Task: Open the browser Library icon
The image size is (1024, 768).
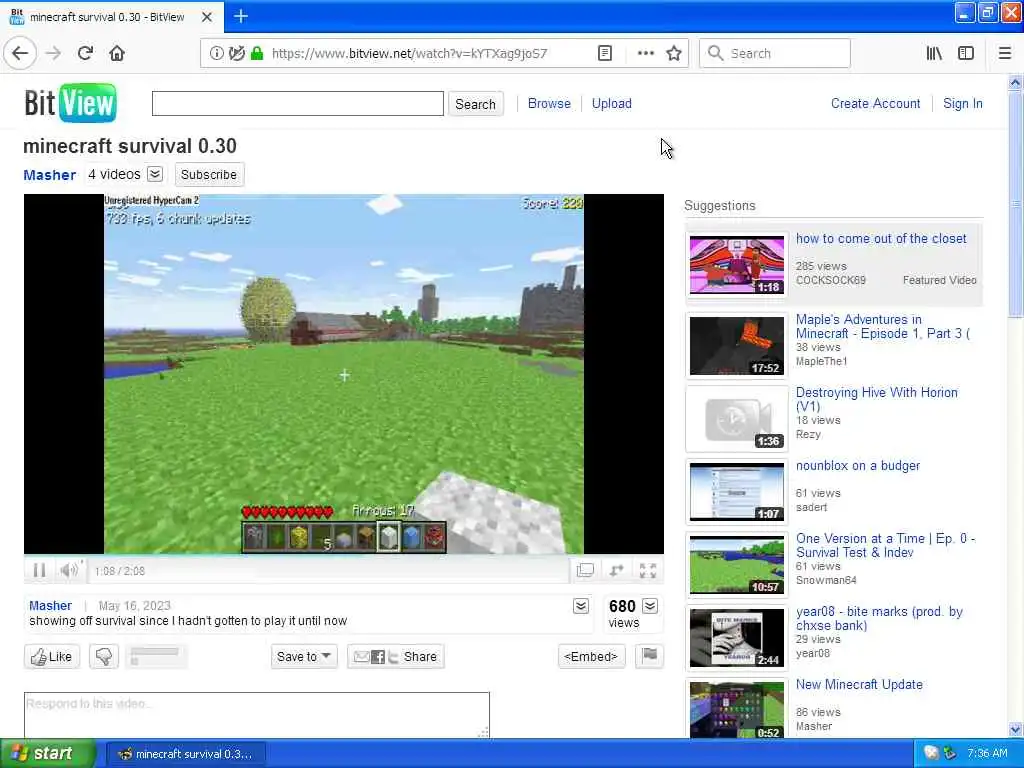Action: 934,53
